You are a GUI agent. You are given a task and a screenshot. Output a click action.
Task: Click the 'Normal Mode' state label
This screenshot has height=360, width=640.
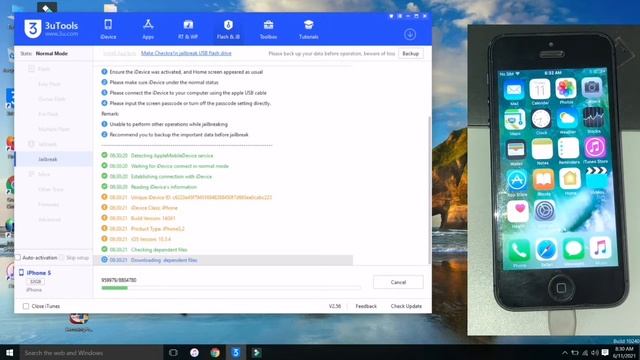[x=51, y=53]
